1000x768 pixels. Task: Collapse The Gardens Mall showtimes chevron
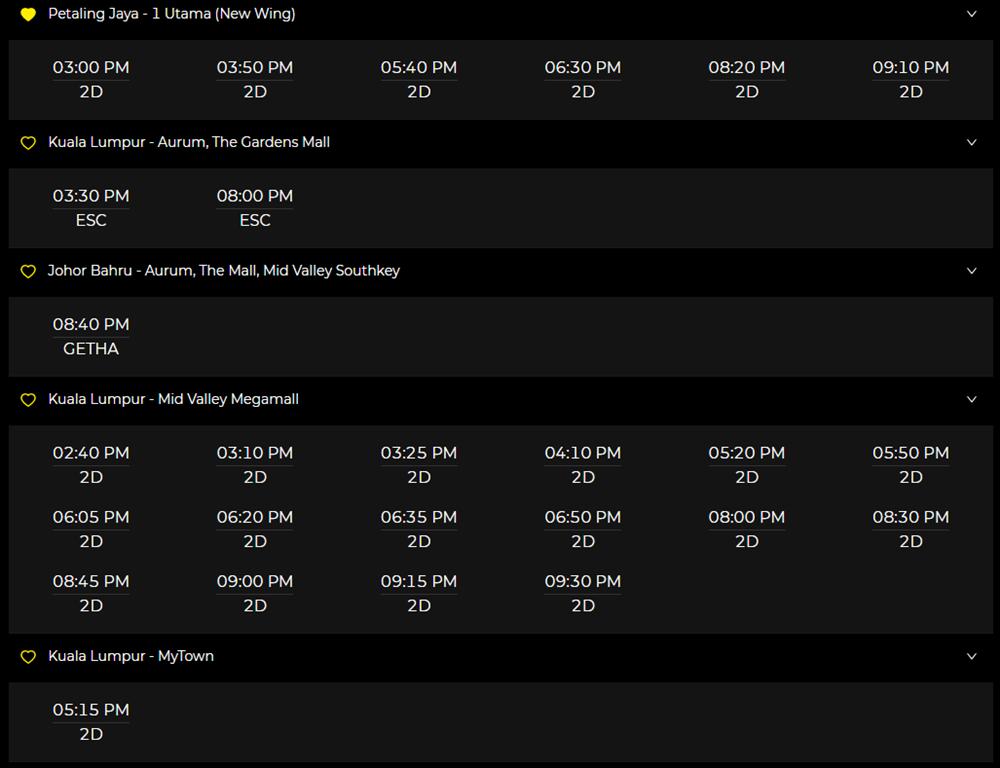tap(971, 142)
